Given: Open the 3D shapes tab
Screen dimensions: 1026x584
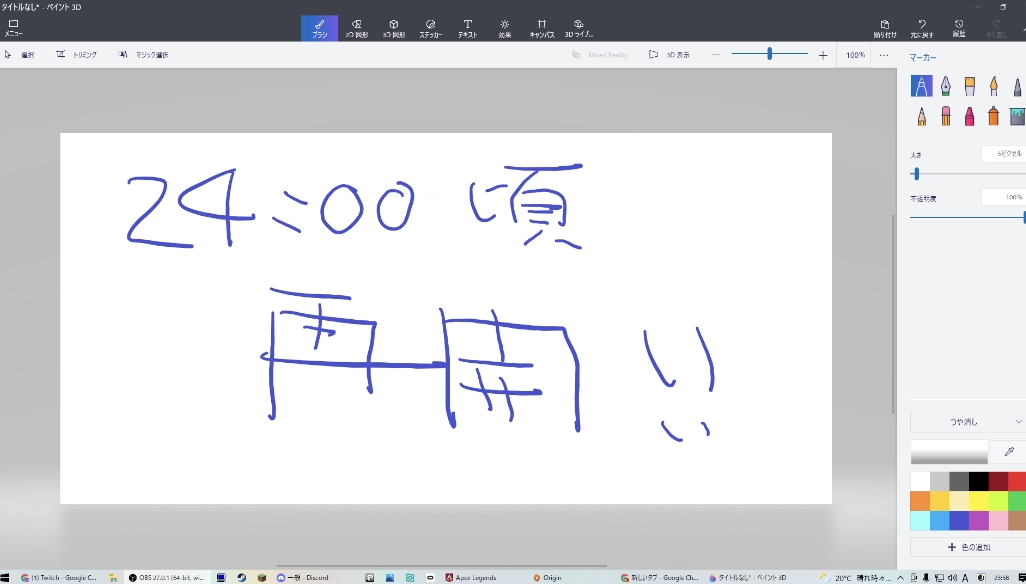Looking at the screenshot, I should point(394,28).
